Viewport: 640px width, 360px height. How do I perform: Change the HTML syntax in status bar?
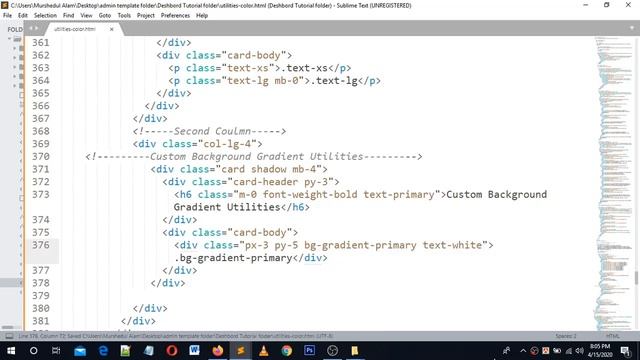tap(613, 336)
